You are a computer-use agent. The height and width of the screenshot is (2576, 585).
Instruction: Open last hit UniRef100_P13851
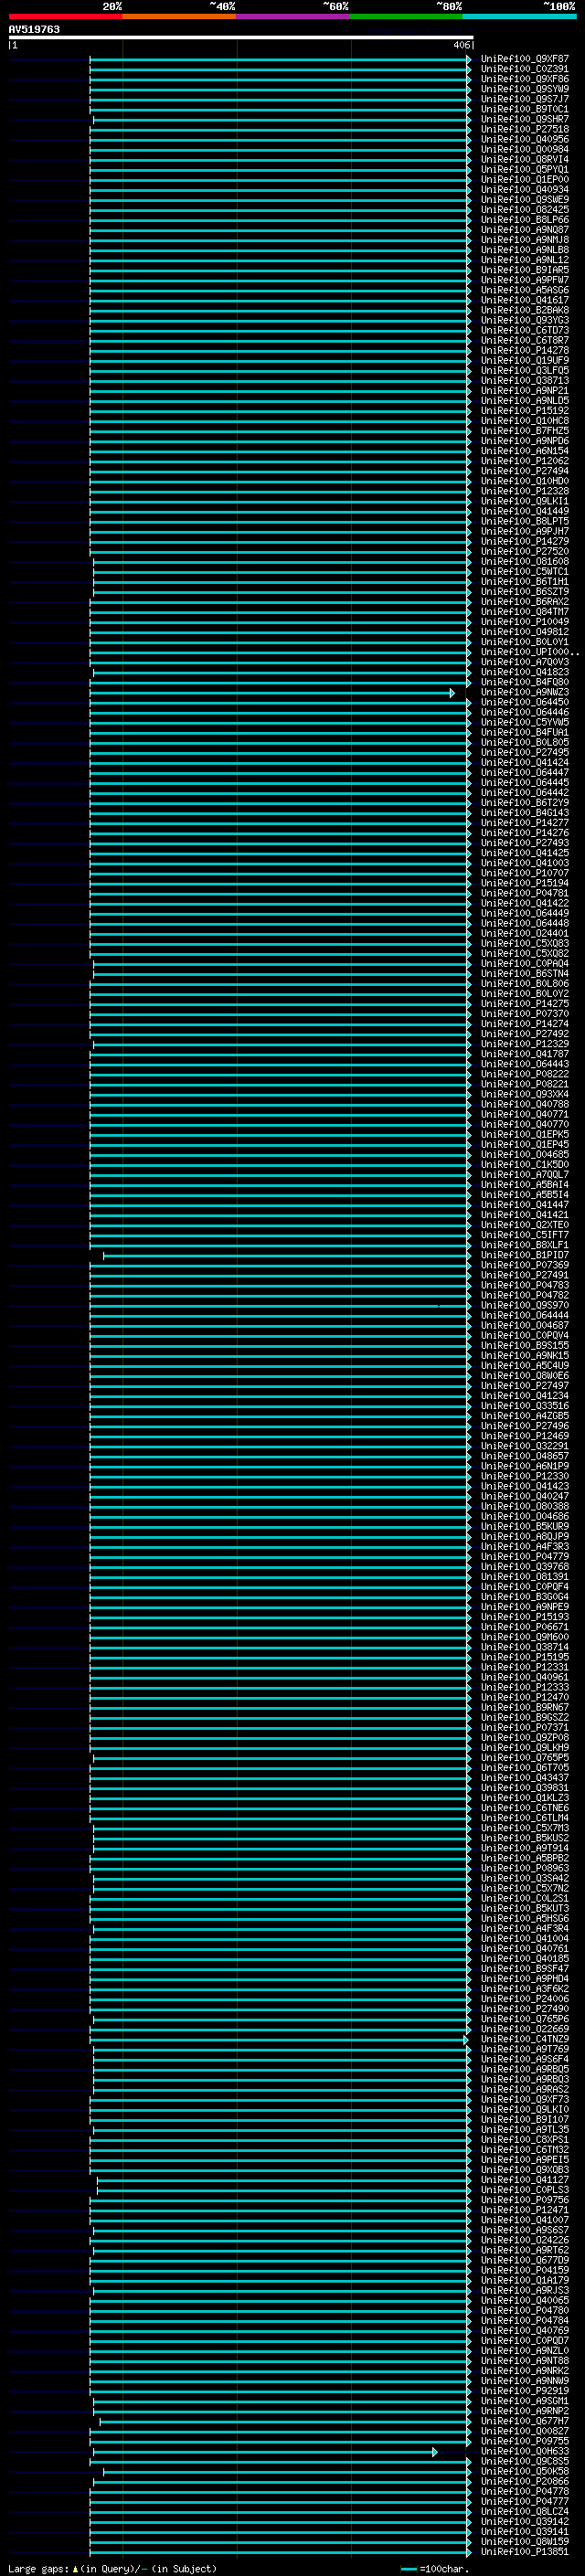tap(524, 2551)
